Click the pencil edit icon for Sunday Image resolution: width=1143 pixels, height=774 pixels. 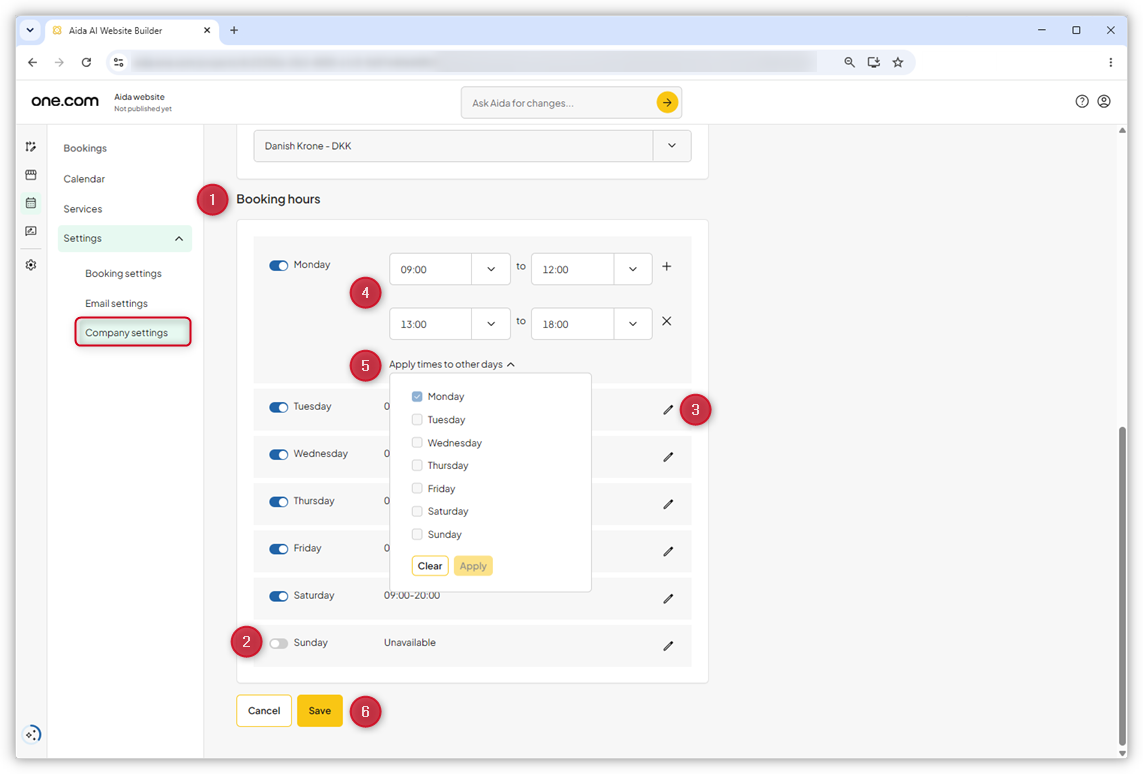pyautogui.click(x=668, y=646)
